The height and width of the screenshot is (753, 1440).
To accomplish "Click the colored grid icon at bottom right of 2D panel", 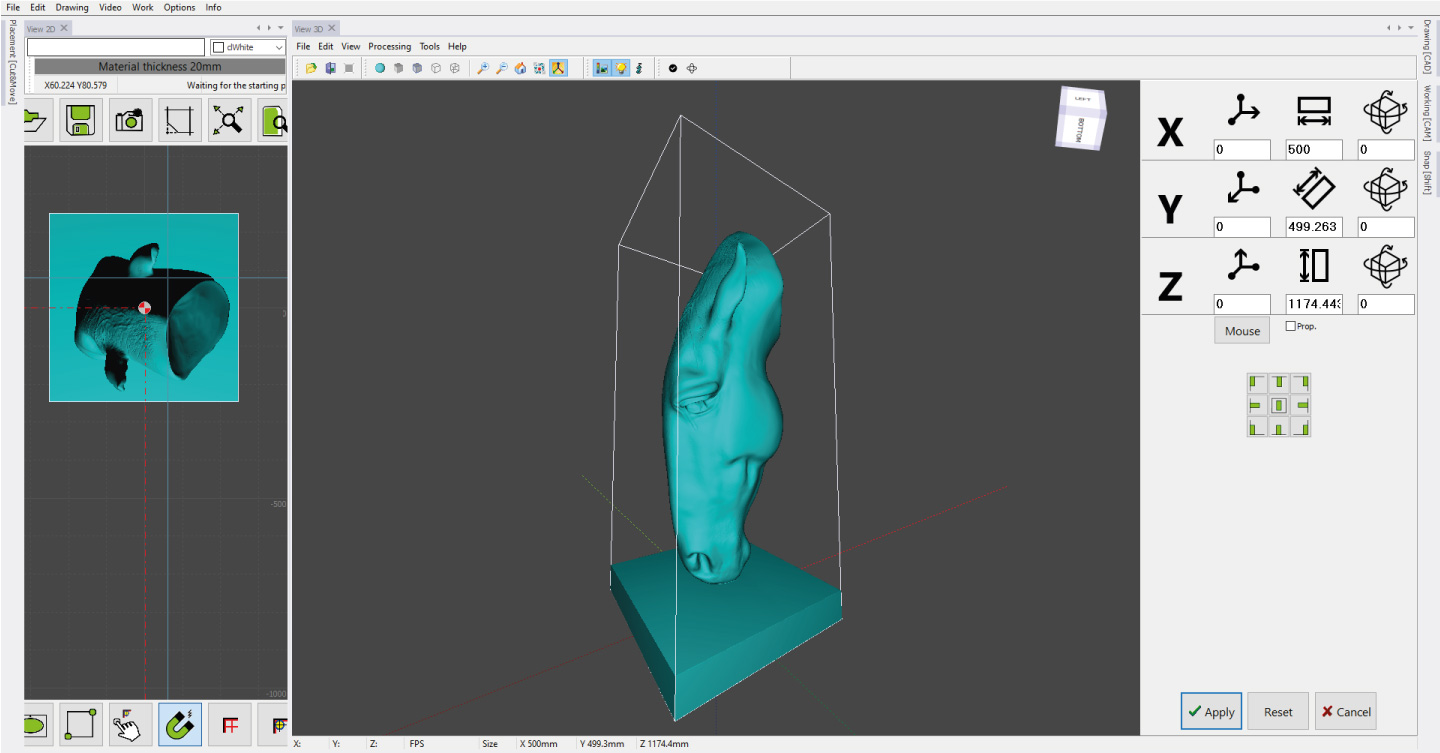I will (274, 725).
